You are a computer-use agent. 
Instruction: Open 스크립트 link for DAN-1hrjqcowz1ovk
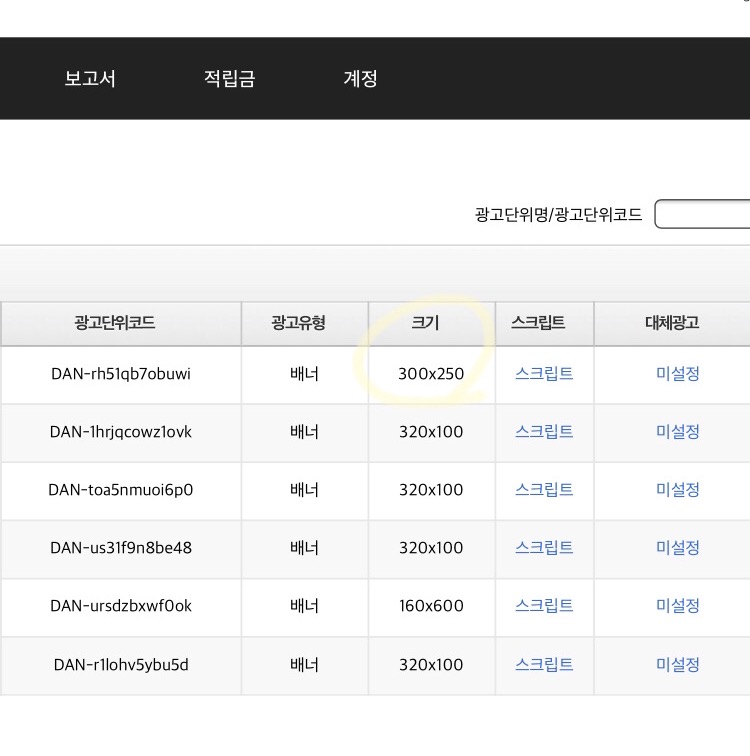click(544, 432)
